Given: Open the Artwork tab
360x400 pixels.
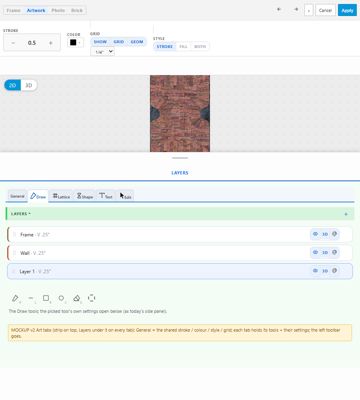Looking at the screenshot, I should tap(36, 10).
